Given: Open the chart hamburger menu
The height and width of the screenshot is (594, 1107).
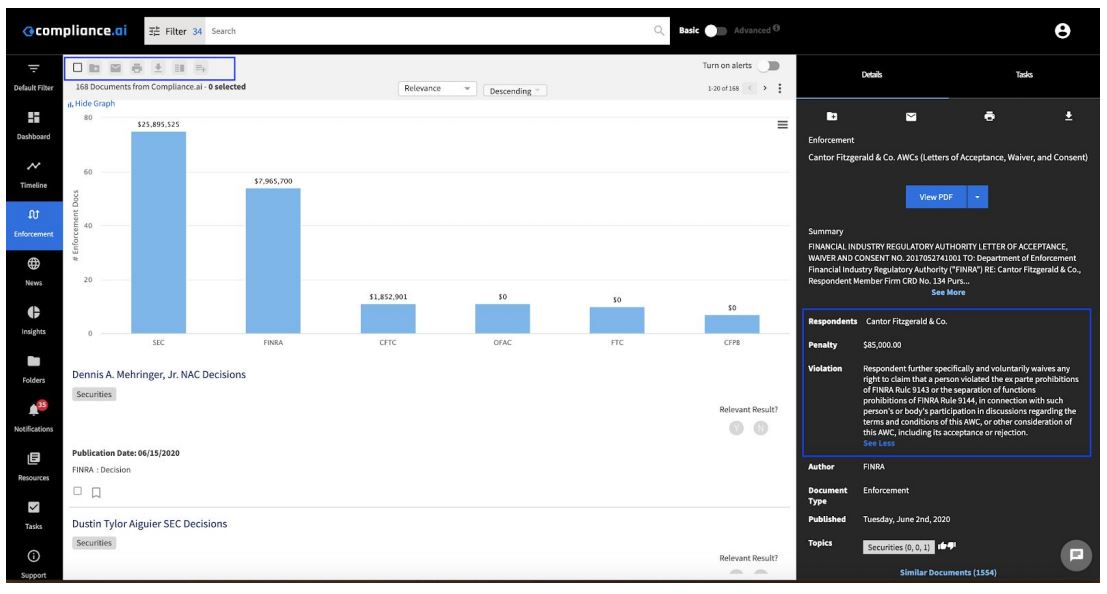Looking at the screenshot, I should tap(782, 124).
